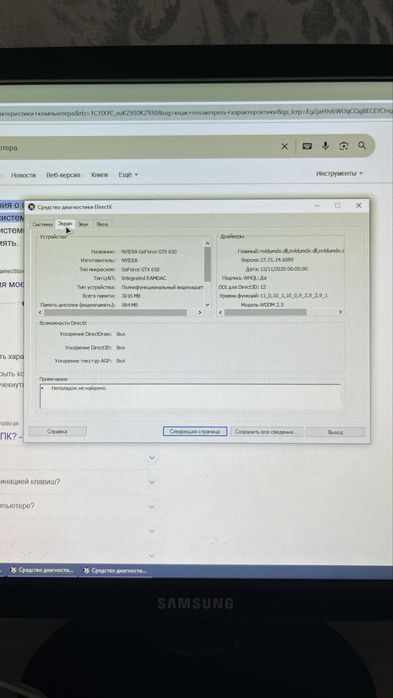
Task: Minimize the DirectX diagnostic window
Action: click(x=317, y=206)
